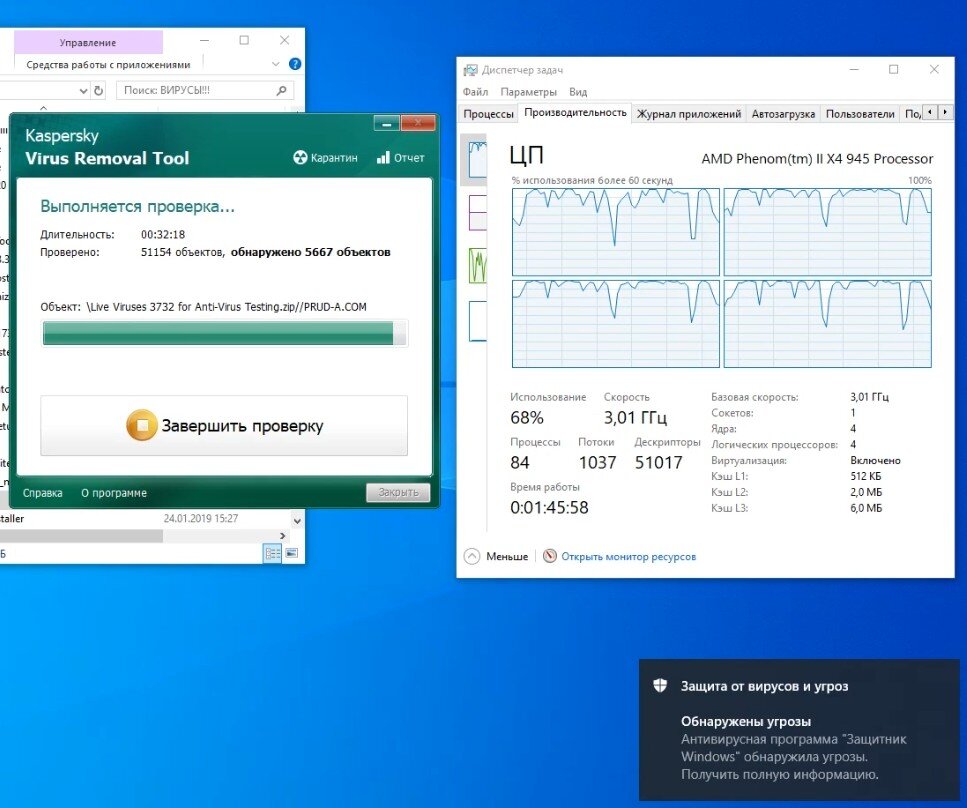This screenshot has height=808, width=967.
Task: Select the green Ethernet graph thumbnail
Action: 478,263
